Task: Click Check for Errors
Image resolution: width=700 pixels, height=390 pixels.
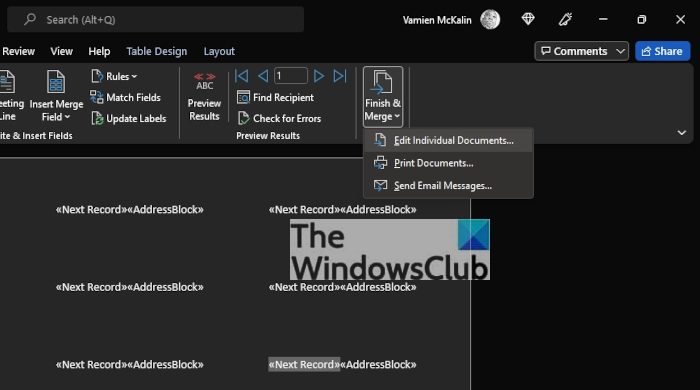Action: click(279, 118)
